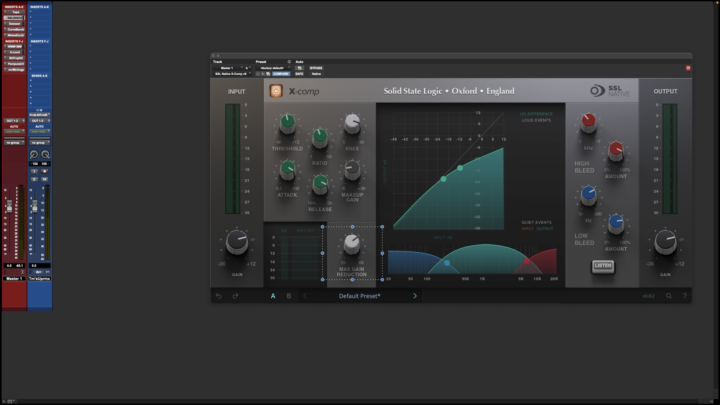Click the green Attack knob
This screenshot has height=405, width=720.
coord(287,169)
